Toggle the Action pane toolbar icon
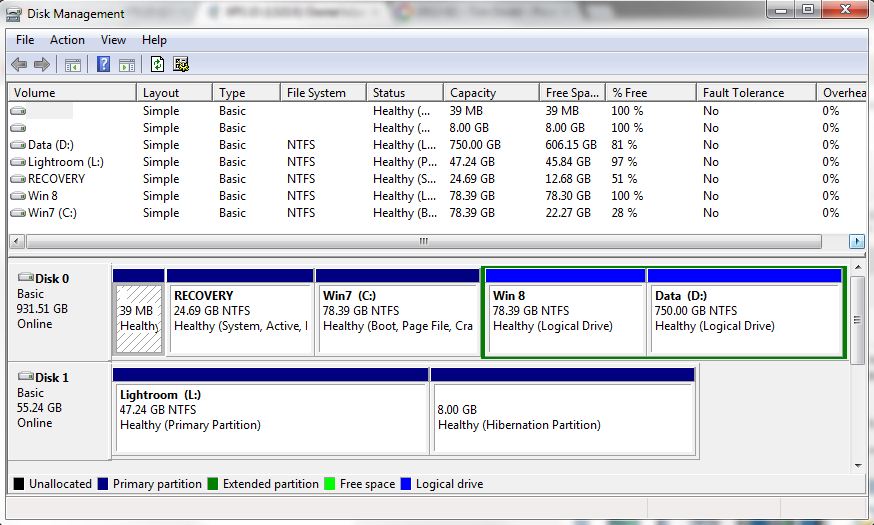 pos(127,65)
